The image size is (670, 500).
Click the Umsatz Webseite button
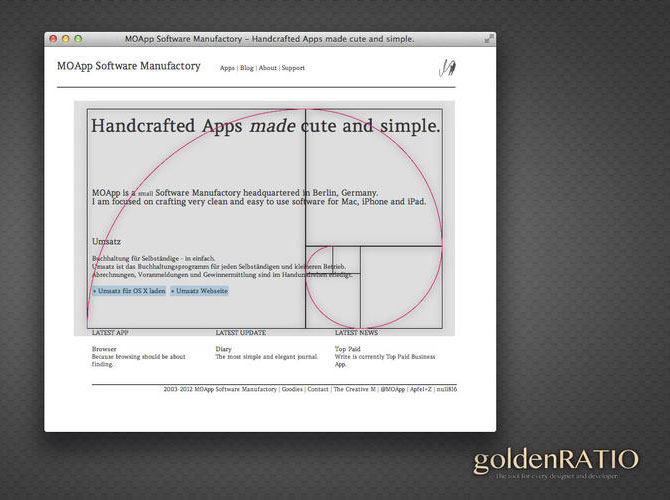tap(200, 291)
